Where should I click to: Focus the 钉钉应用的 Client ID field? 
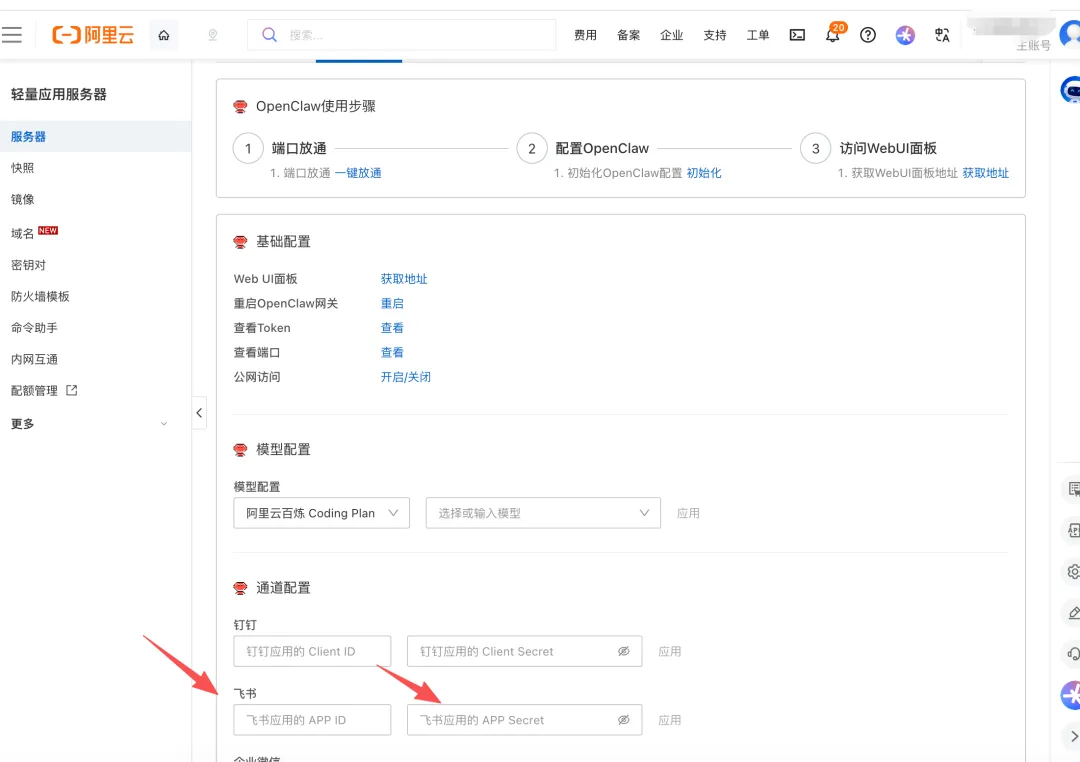(312, 651)
